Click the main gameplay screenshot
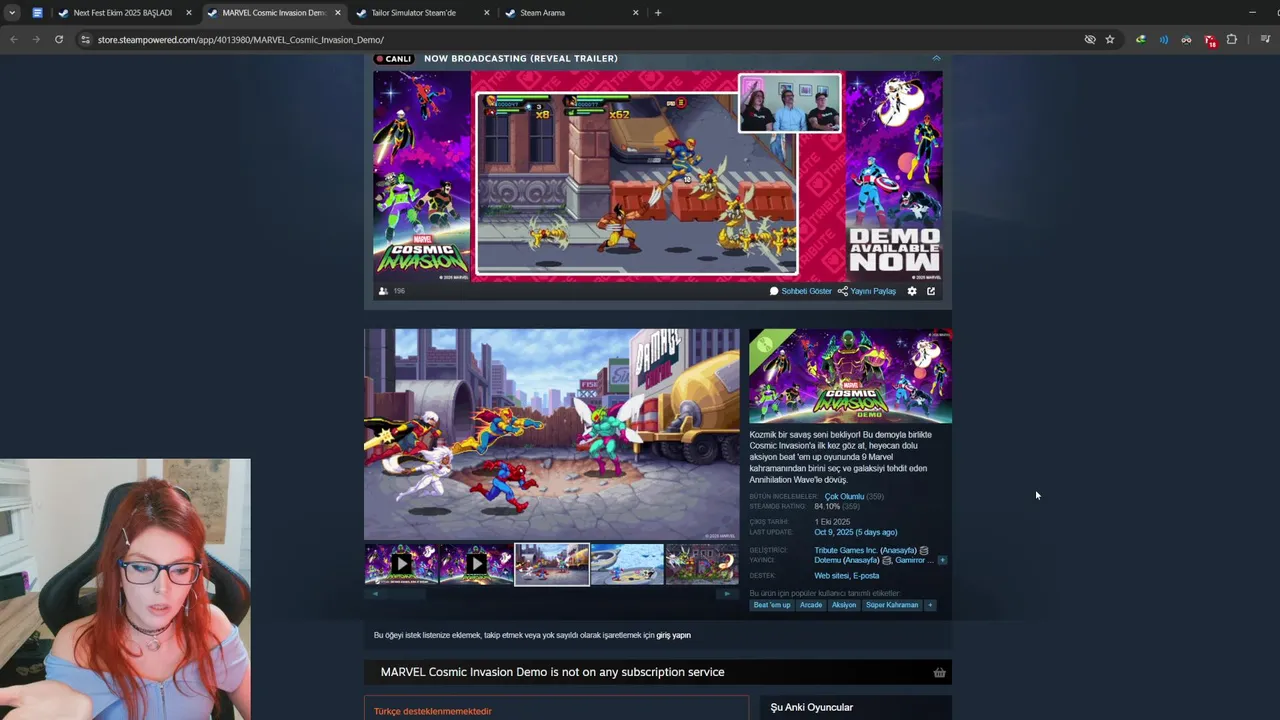Screen dimensions: 1280x720 coord(552,435)
